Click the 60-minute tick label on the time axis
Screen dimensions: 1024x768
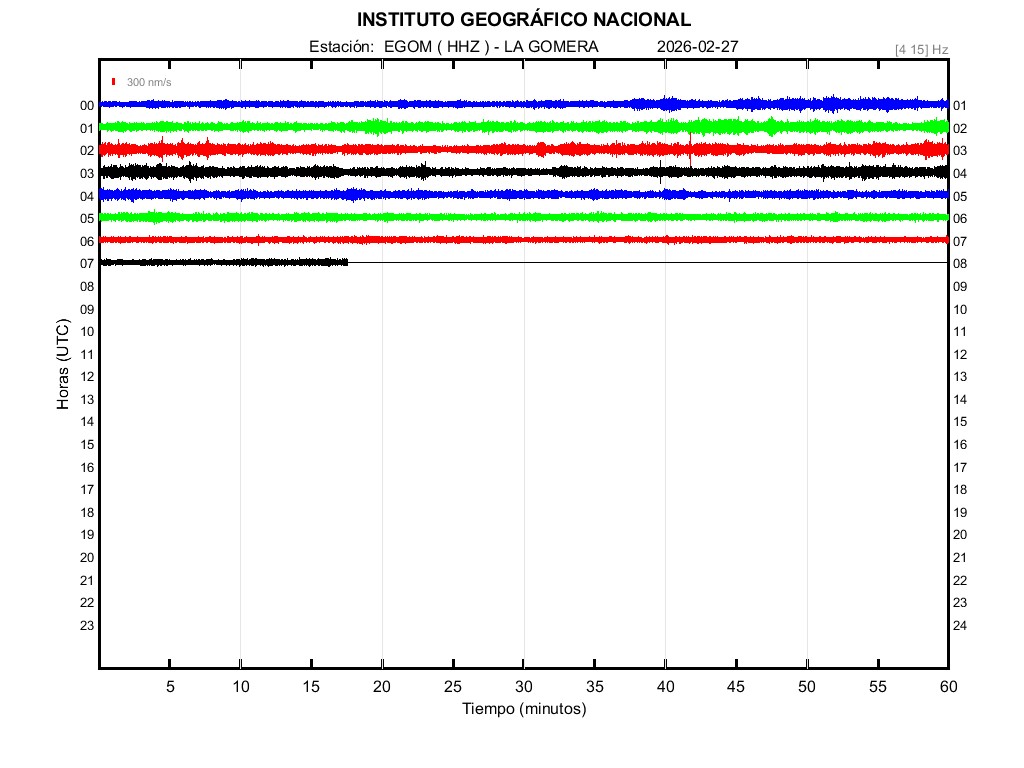[x=947, y=687]
